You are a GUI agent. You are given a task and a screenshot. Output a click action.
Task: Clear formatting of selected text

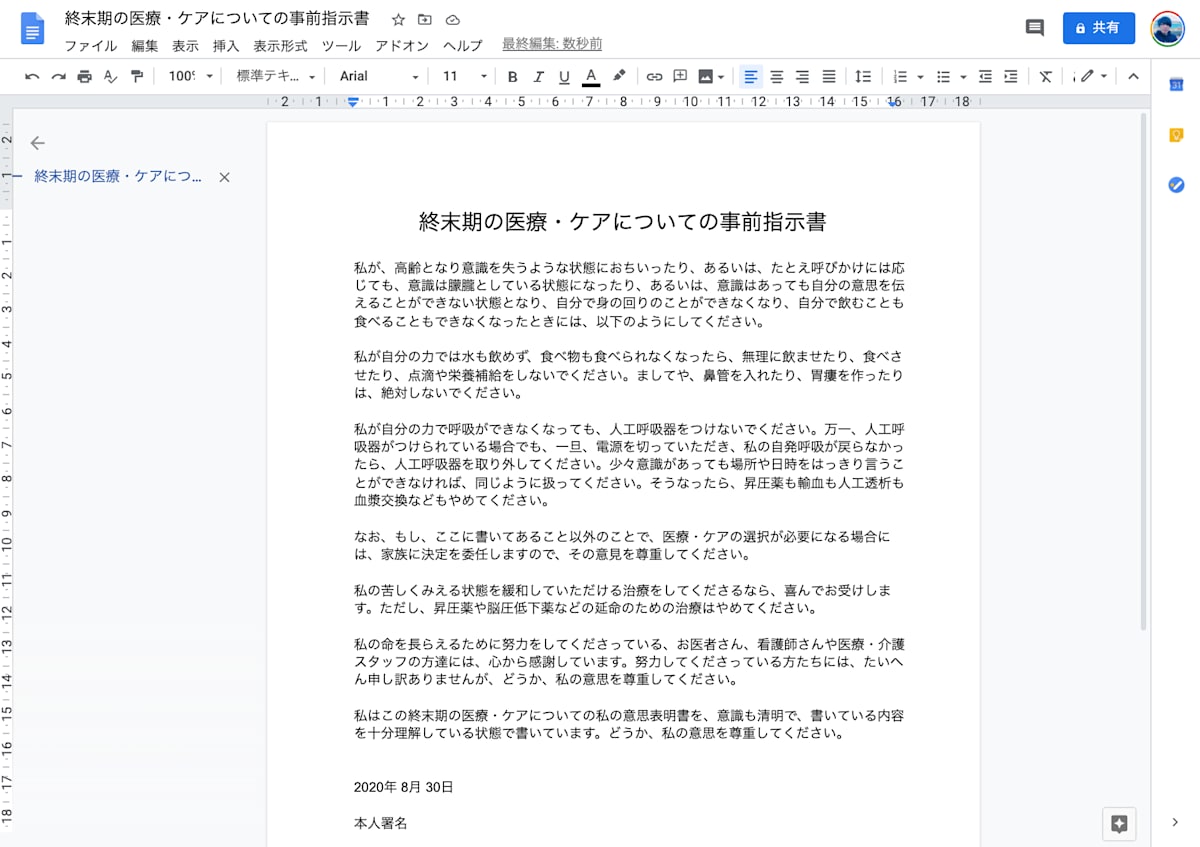1046,76
